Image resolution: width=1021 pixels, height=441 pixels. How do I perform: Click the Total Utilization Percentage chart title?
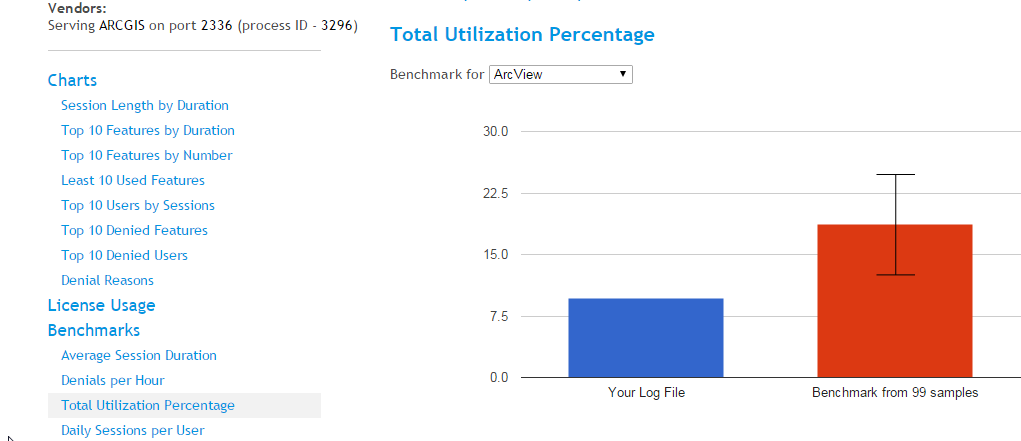click(x=522, y=35)
